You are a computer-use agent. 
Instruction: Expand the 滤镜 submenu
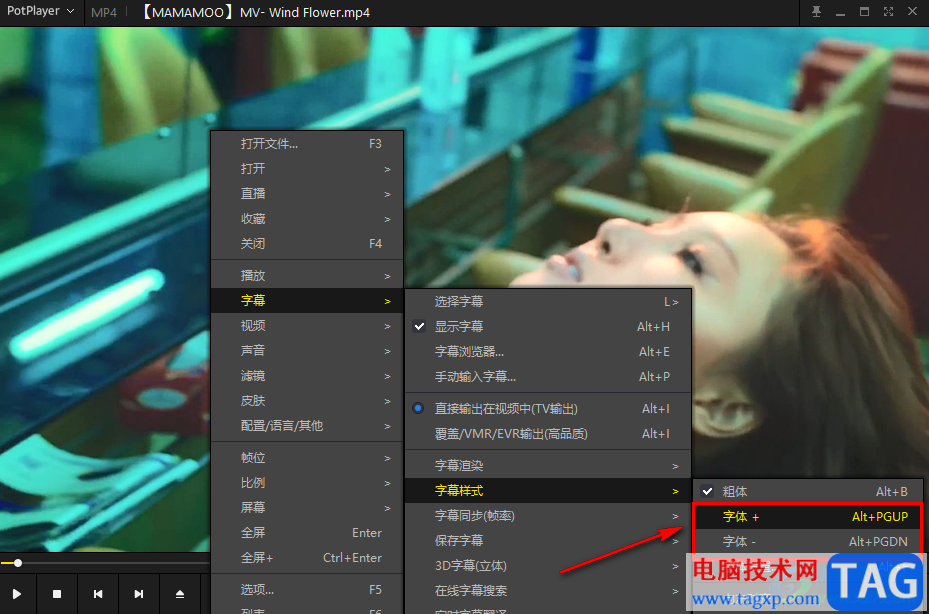coord(307,376)
